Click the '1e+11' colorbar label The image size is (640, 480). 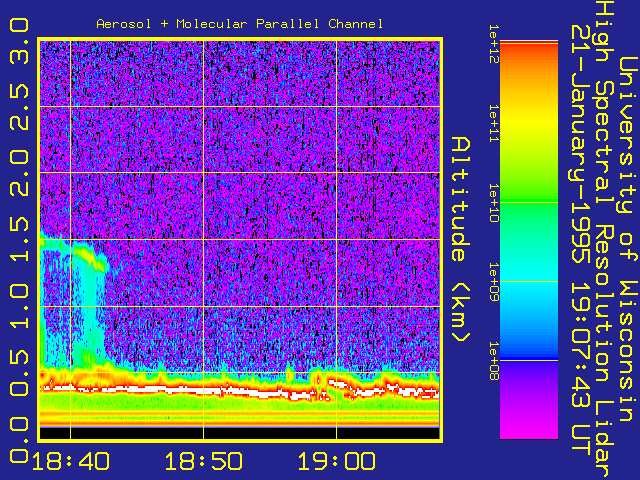point(494,123)
